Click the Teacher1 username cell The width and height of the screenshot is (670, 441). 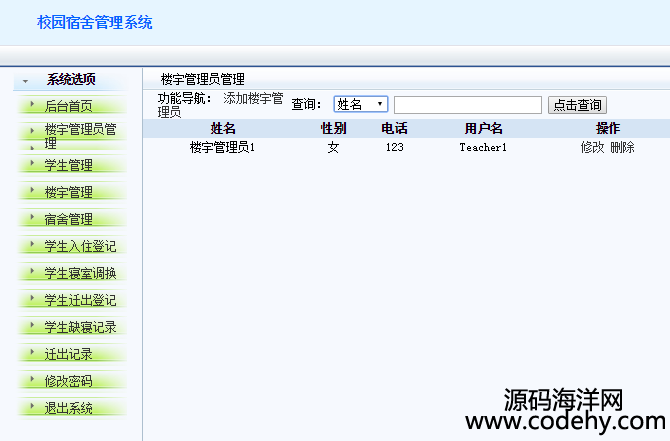click(x=483, y=147)
